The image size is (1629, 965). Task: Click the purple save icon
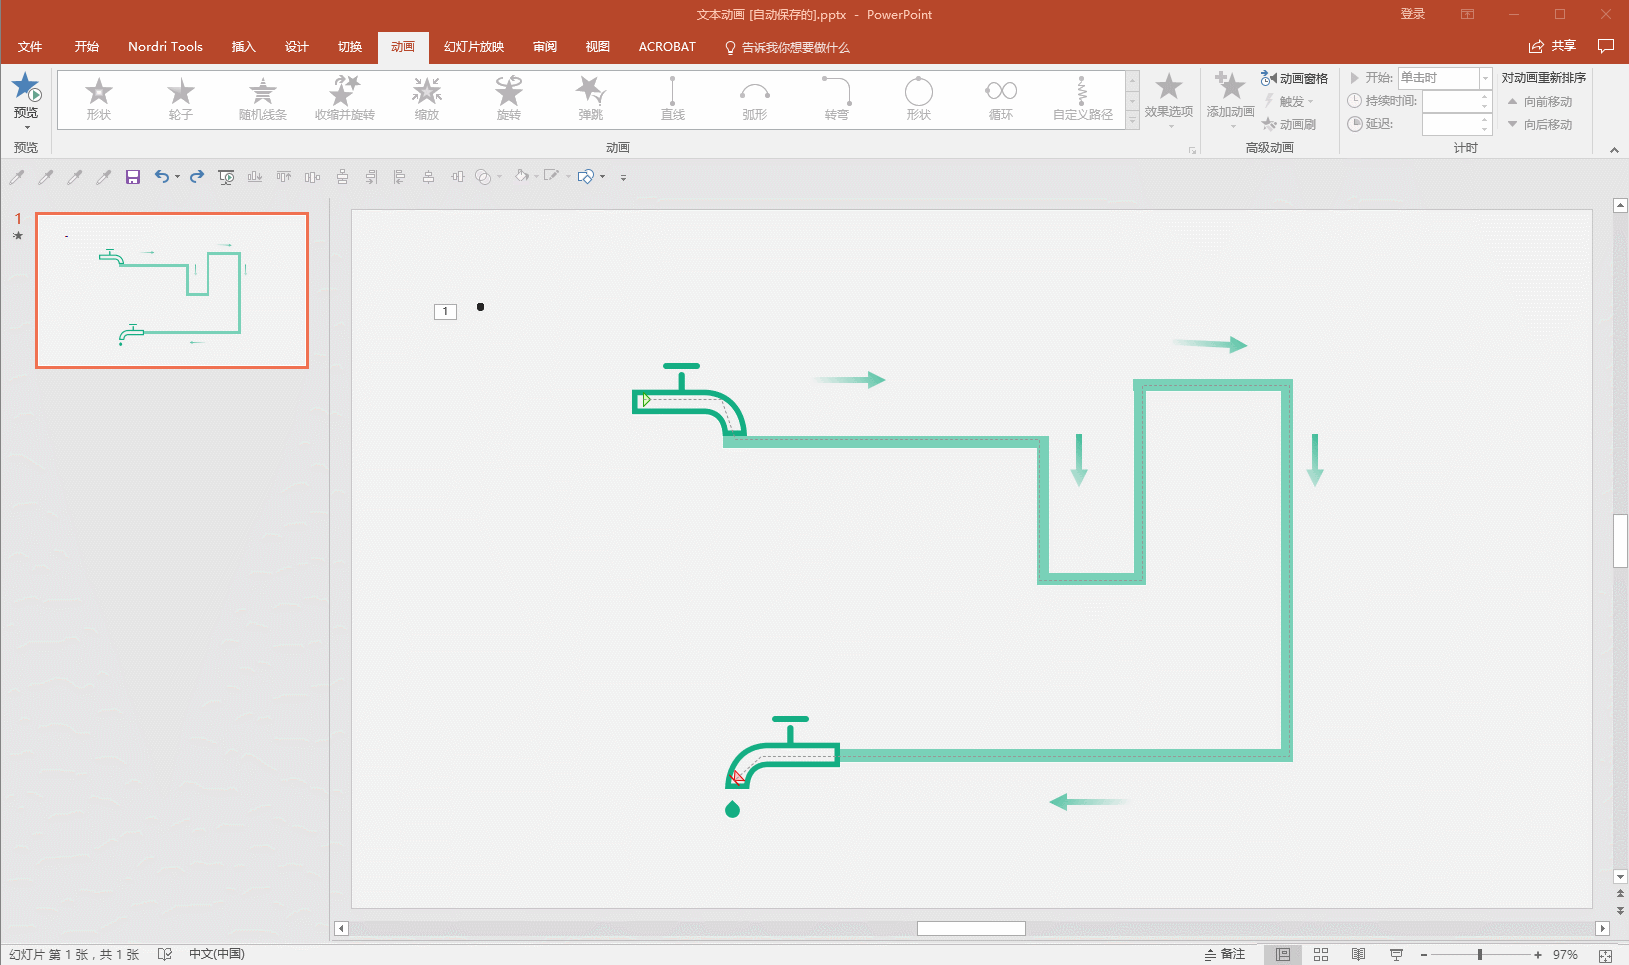click(x=132, y=177)
